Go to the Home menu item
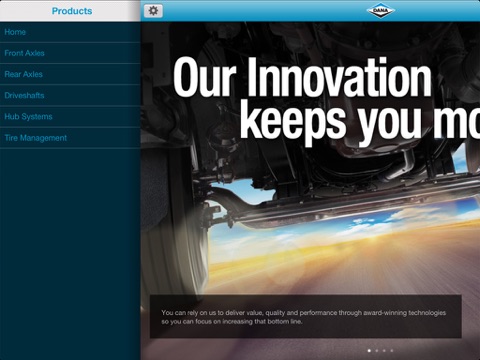This screenshot has height=360, width=480. [x=70, y=32]
